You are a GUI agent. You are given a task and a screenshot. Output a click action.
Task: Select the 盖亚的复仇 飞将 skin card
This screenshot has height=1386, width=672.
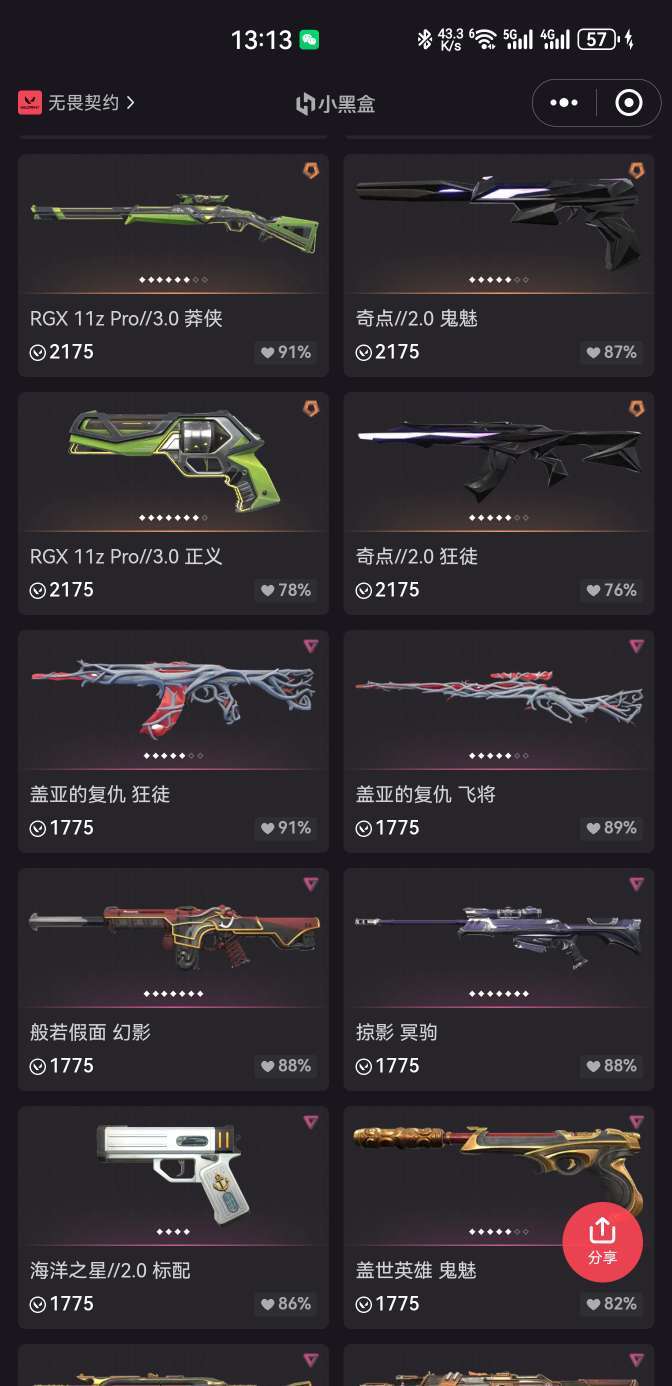click(499, 741)
